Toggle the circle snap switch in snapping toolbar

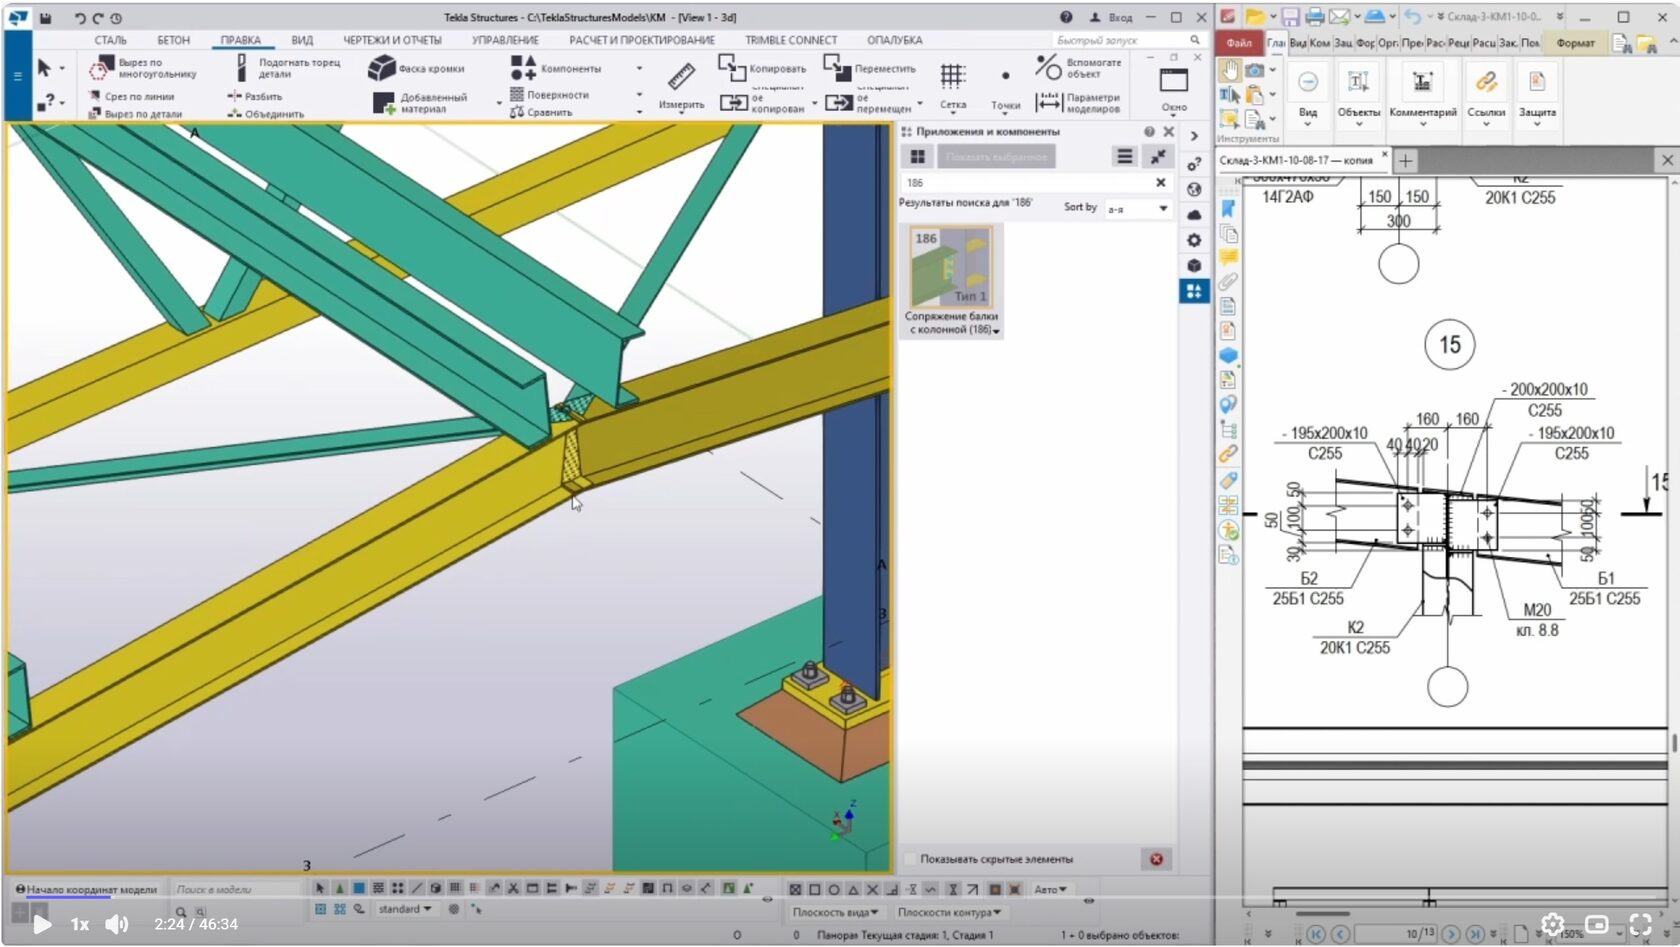834,889
